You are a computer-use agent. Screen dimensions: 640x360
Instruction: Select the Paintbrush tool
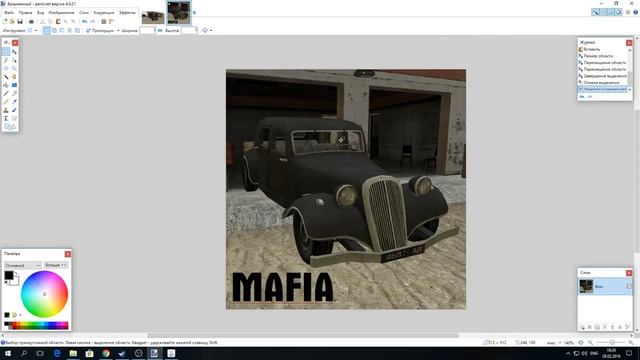pyautogui.click(x=6, y=93)
